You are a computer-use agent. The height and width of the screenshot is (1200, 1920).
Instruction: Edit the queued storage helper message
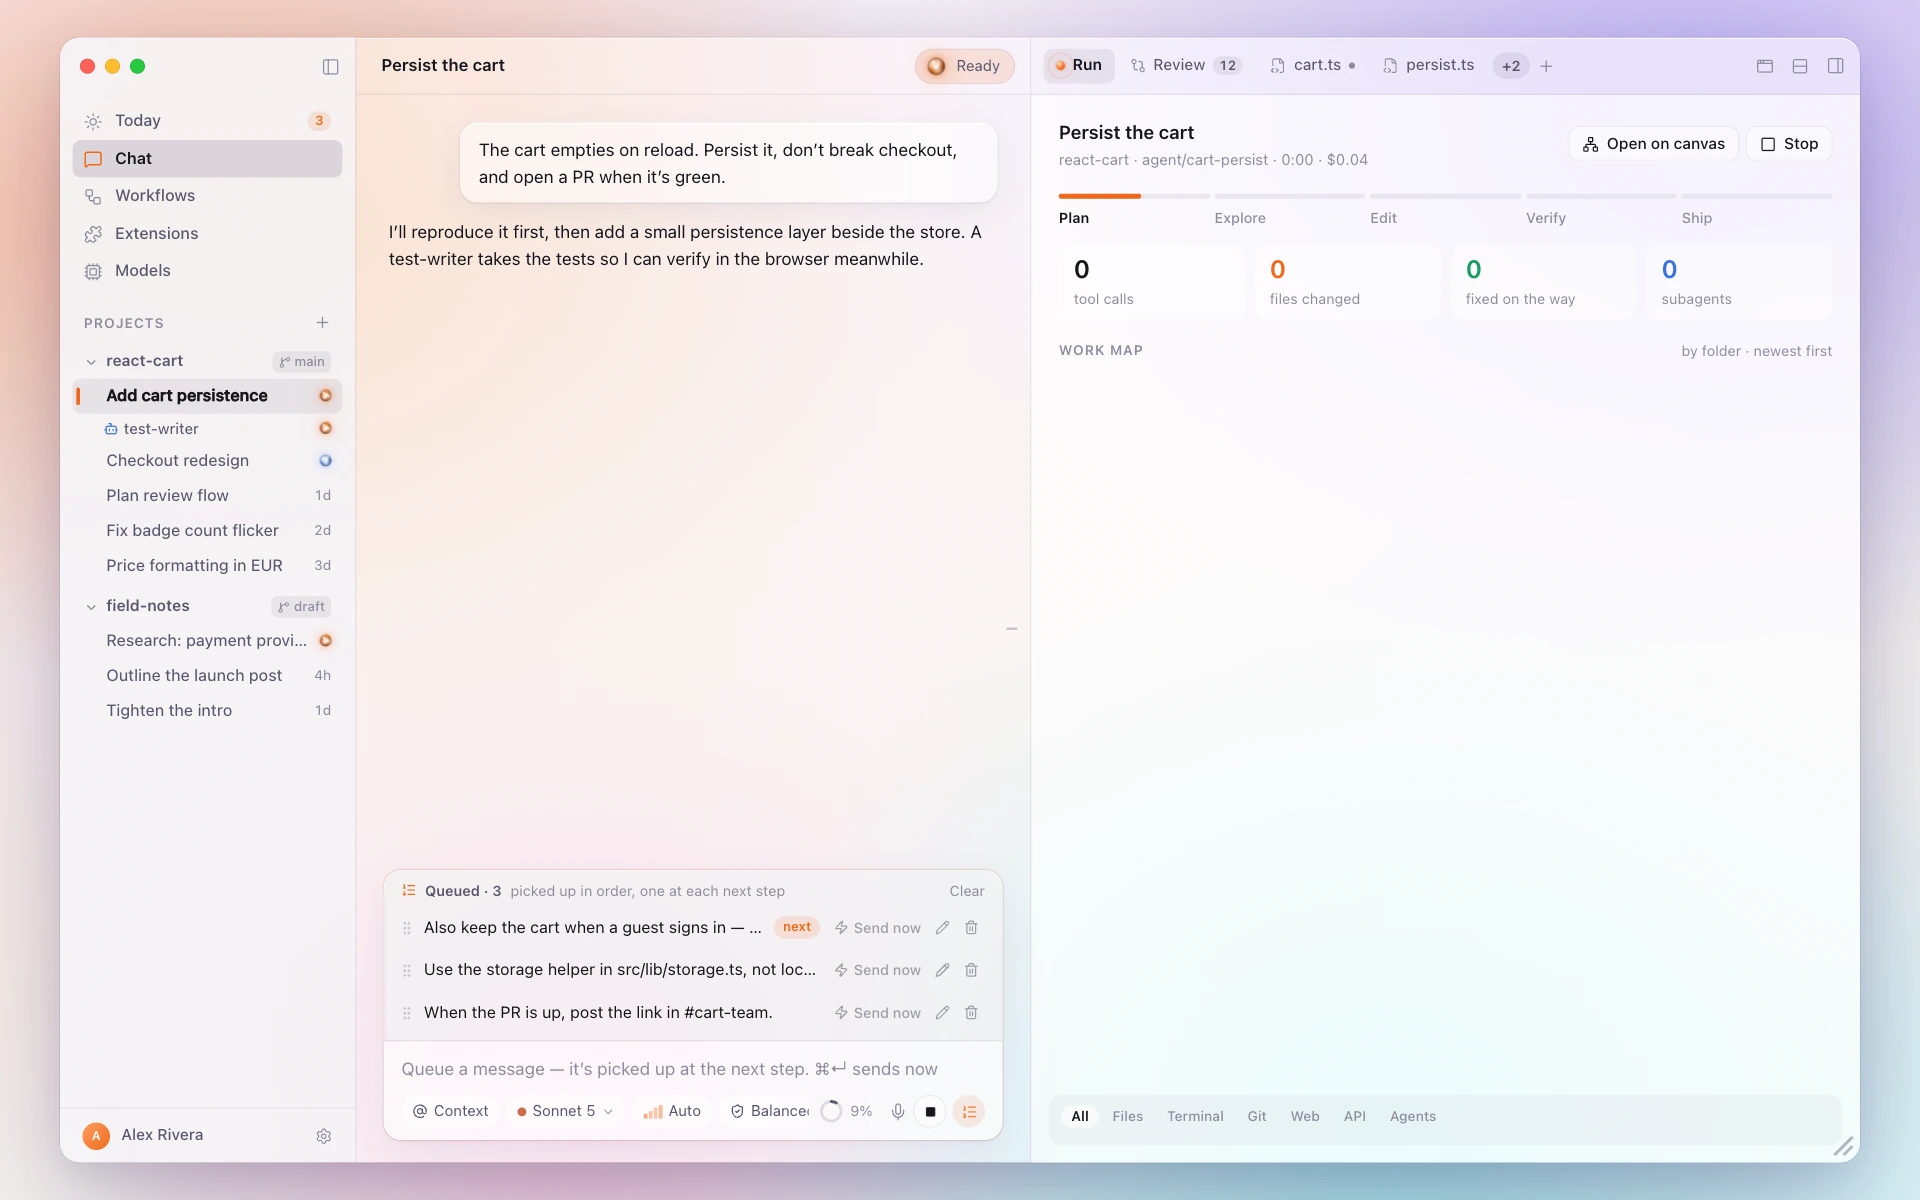coord(942,970)
